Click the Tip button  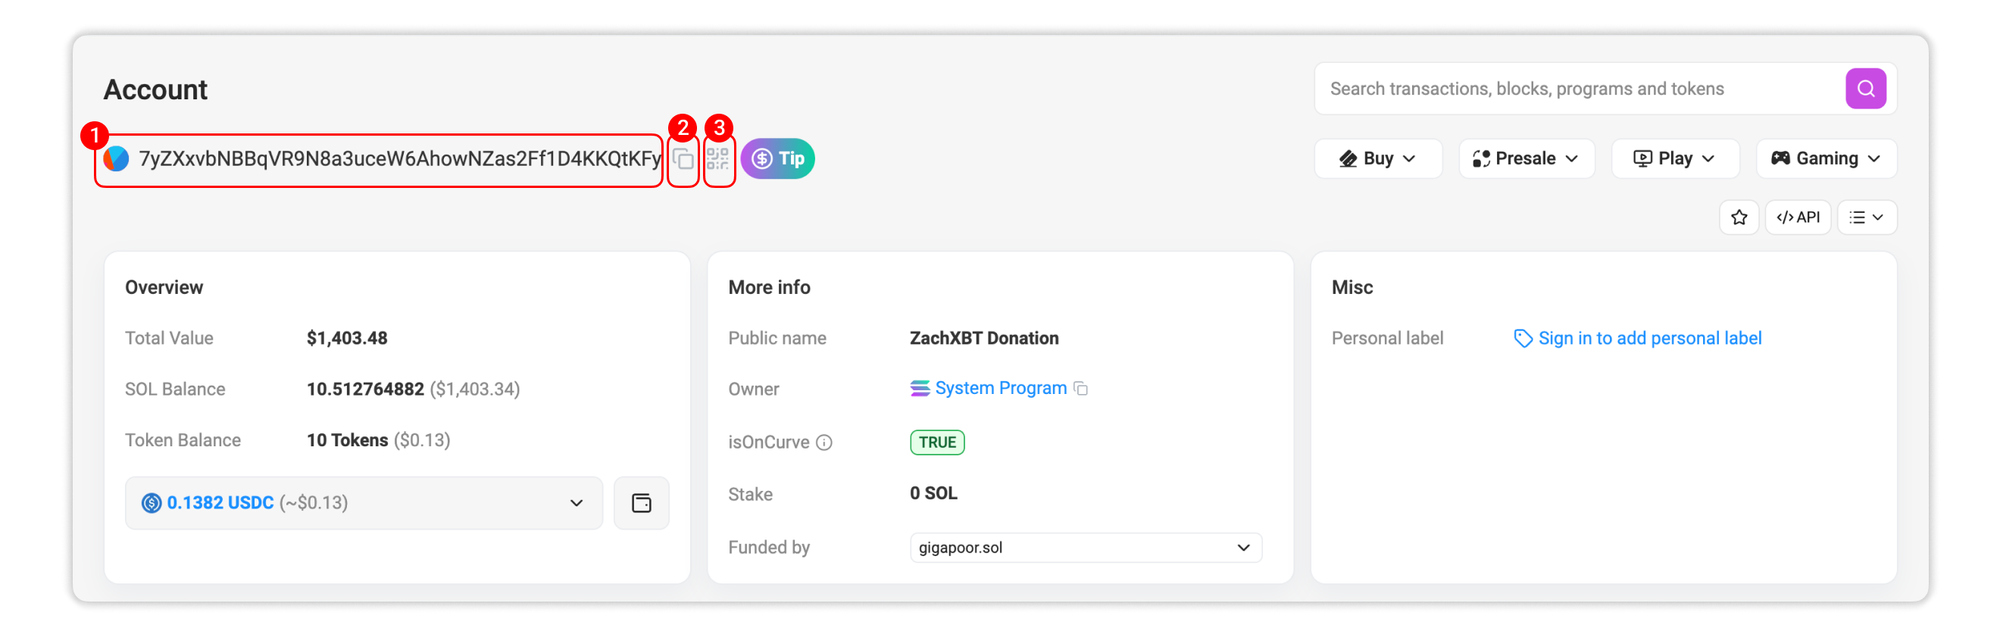(778, 159)
